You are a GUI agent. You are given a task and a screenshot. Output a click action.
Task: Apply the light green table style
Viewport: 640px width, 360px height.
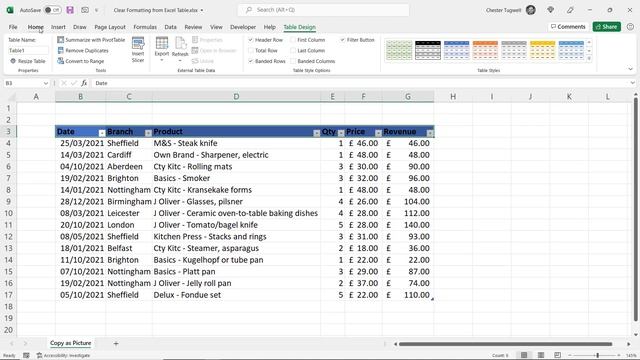point(399,50)
